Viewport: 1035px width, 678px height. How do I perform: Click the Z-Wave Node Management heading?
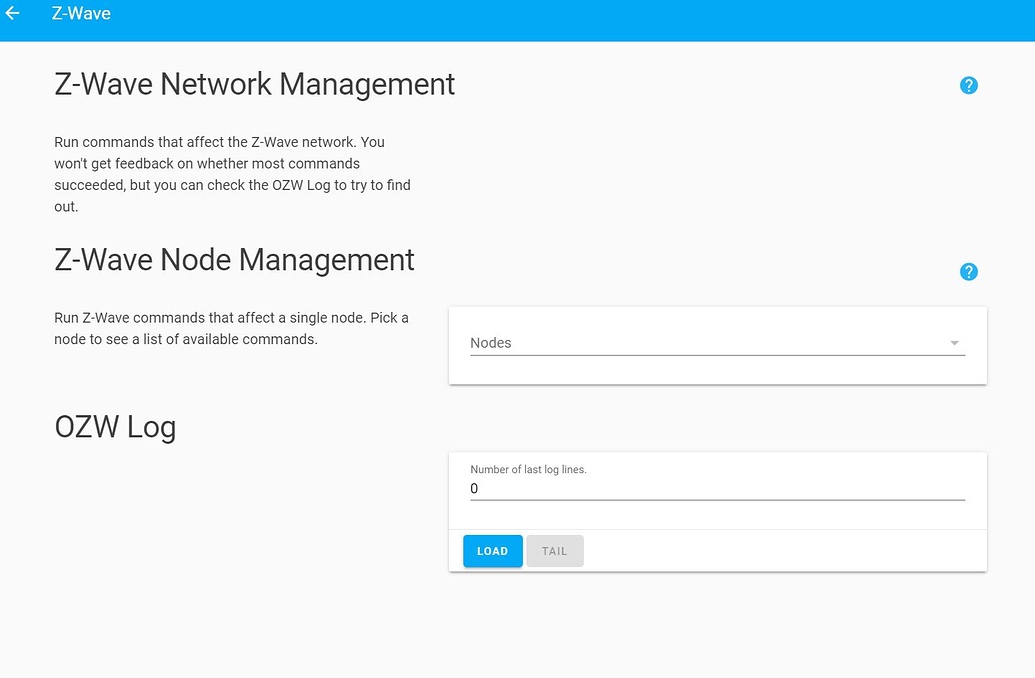pyautogui.click(x=234, y=261)
